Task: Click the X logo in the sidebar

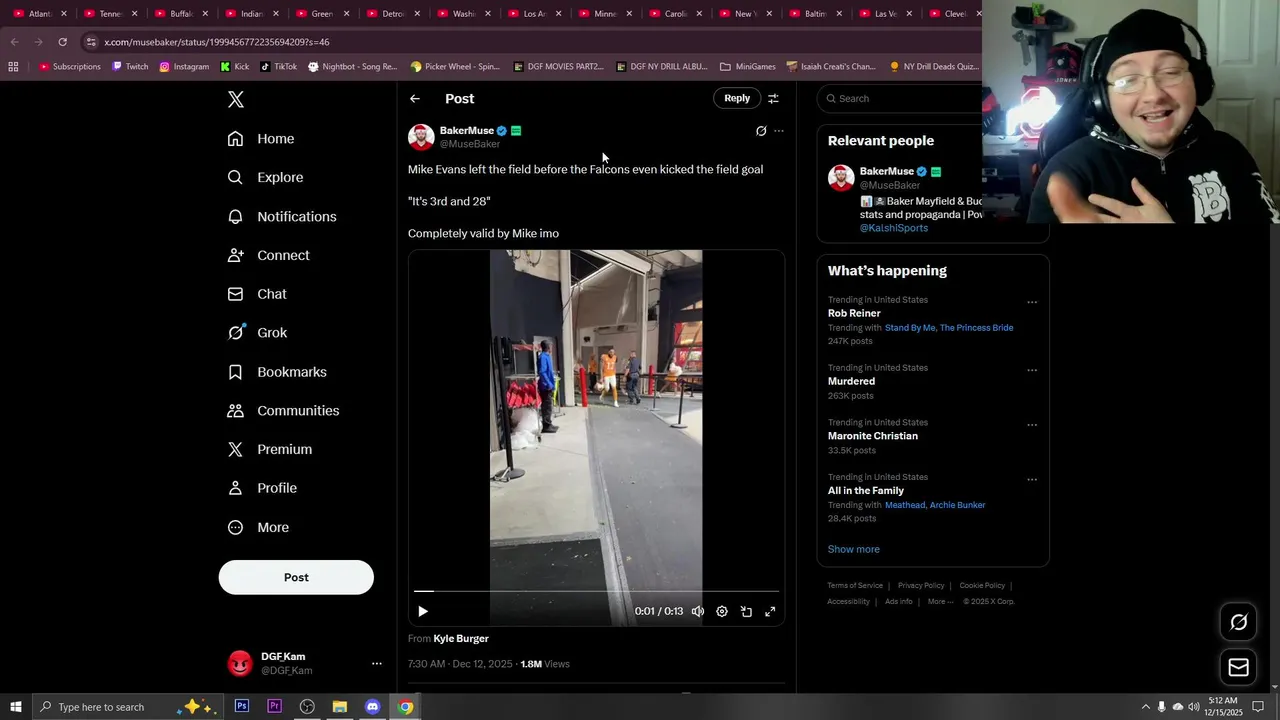Action: click(x=236, y=99)
